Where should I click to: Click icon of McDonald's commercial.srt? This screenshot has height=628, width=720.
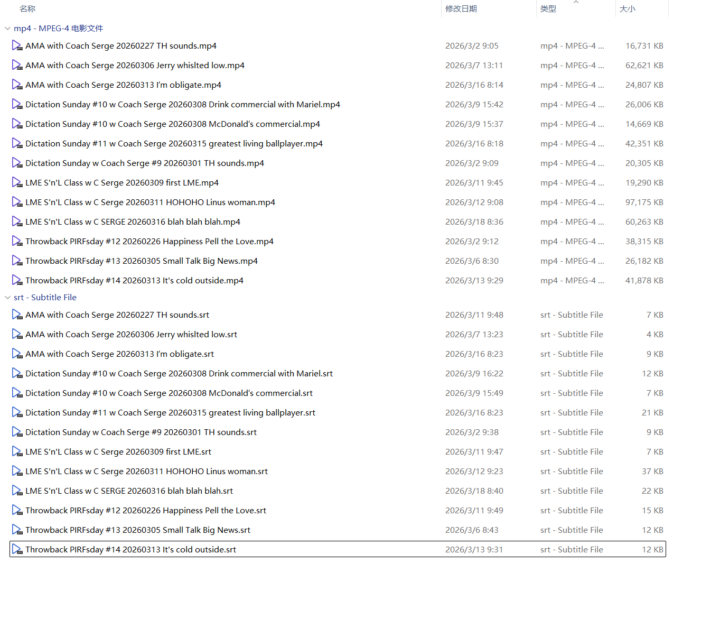tap(17, 393)
